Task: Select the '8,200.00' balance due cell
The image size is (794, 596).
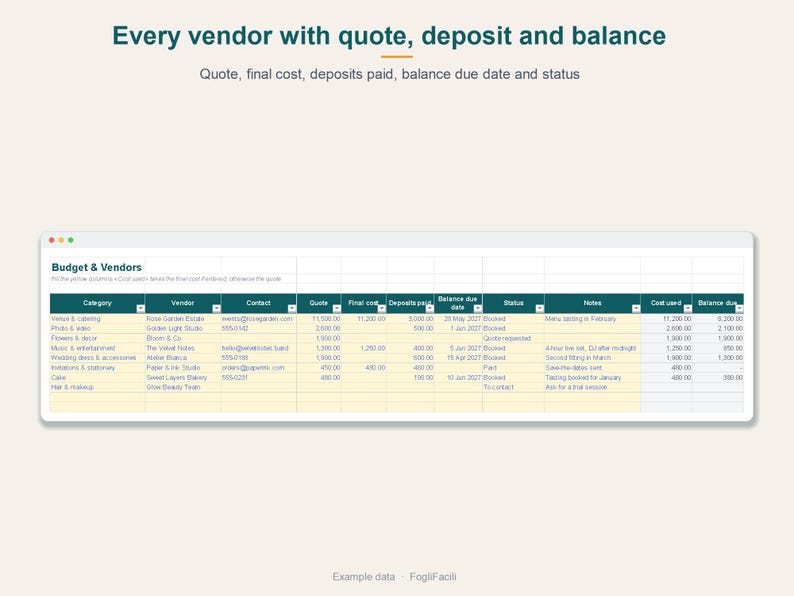Action: [x=718, y=319]
